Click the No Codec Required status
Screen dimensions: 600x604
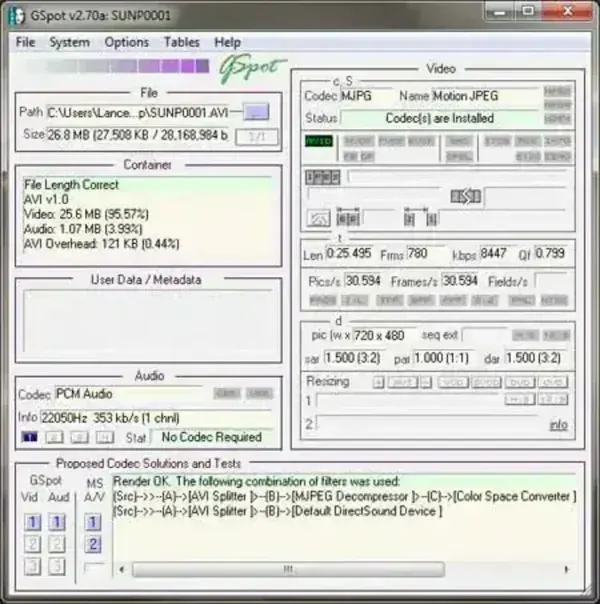click(212, 437)
